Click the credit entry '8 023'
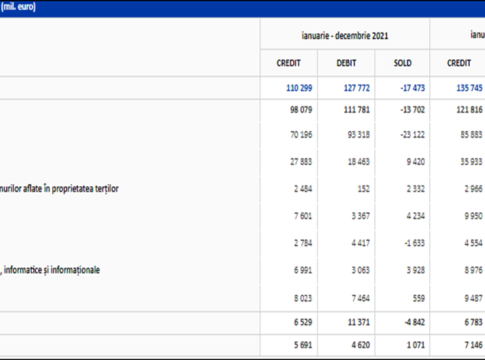The image size is (485, 360). pos(303,298)
